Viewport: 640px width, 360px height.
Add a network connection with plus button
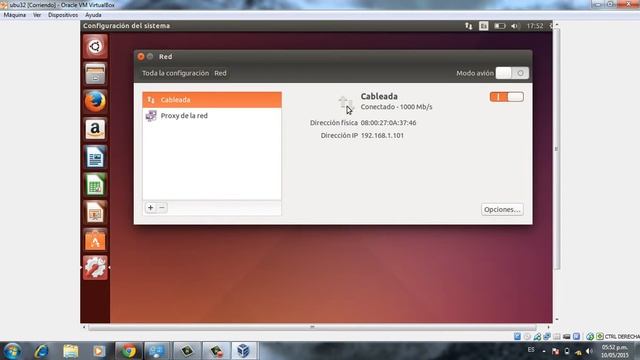151,208
